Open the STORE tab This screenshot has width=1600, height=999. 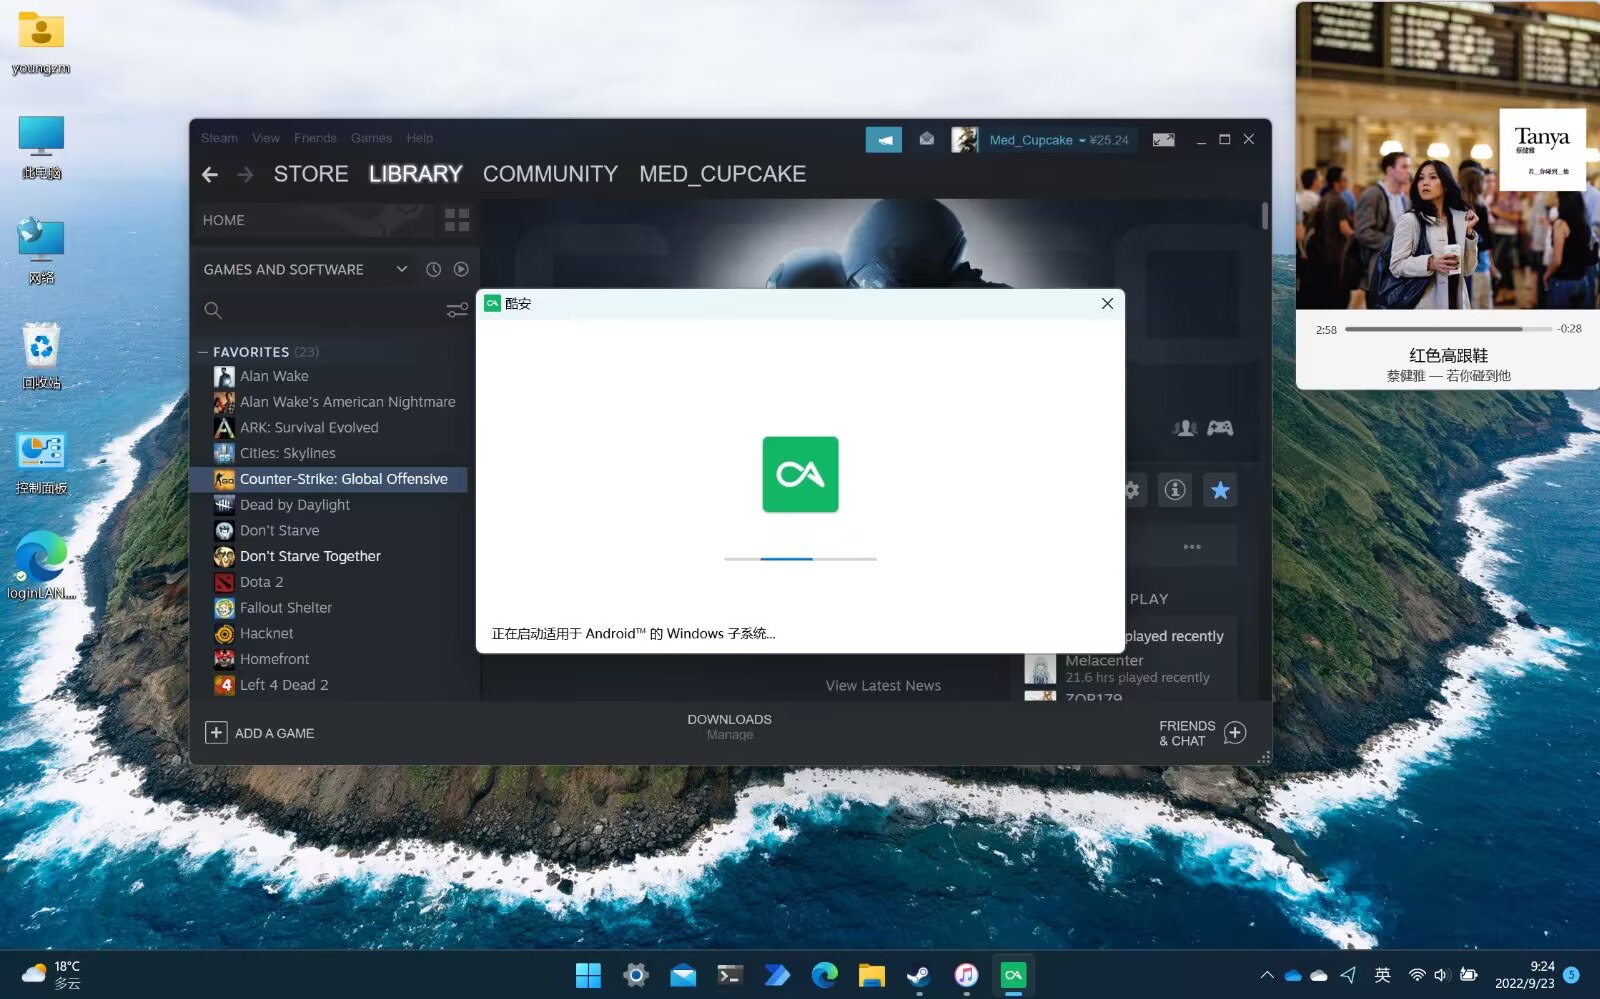[x=311, y=174]
